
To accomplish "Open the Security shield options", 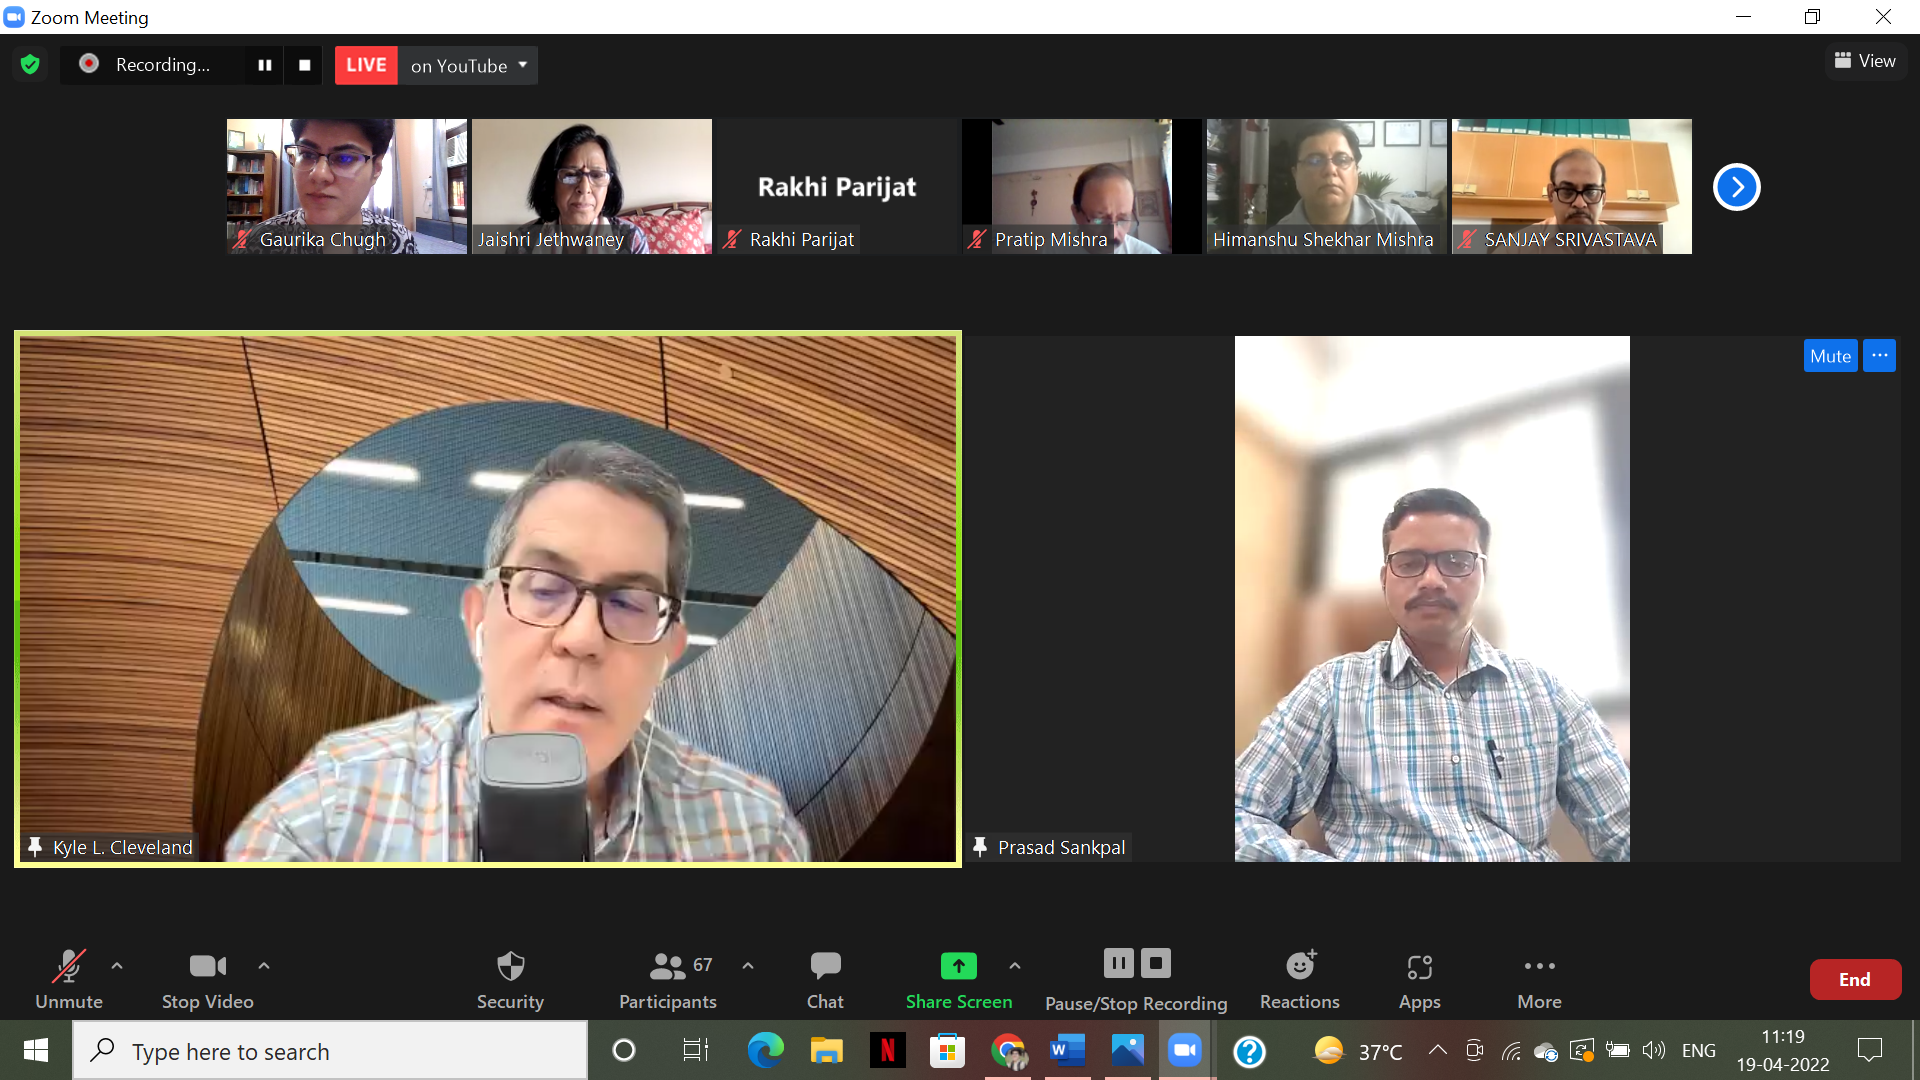I will click(x=510, y=979).
